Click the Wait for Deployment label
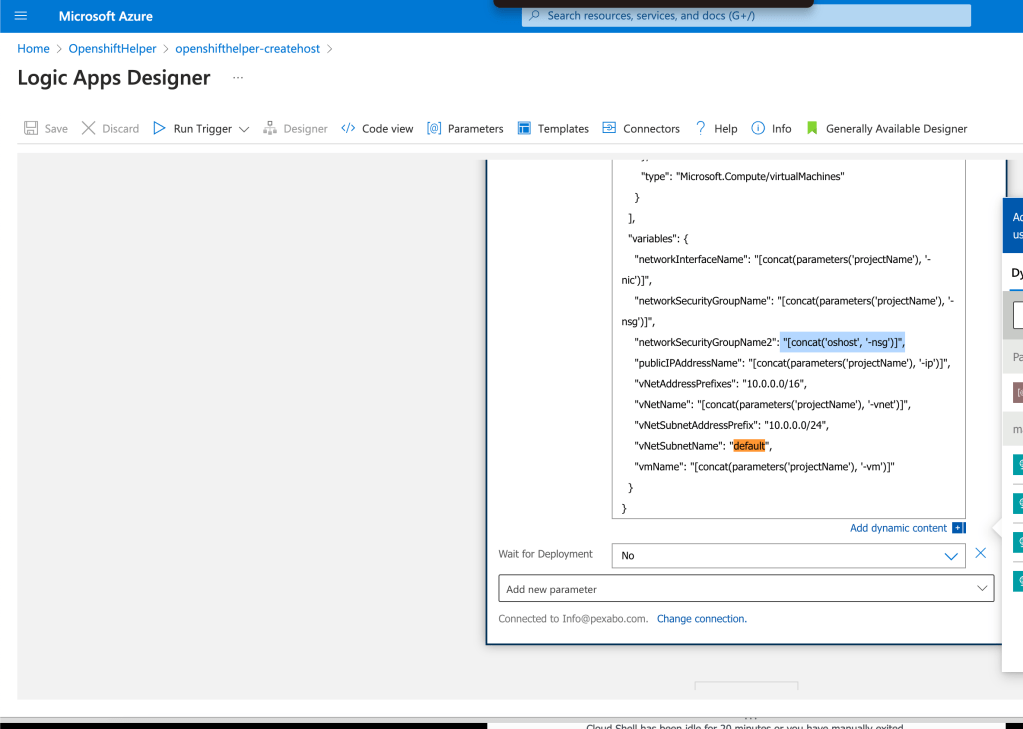The image size is (1023, 729). click(545, 554)
